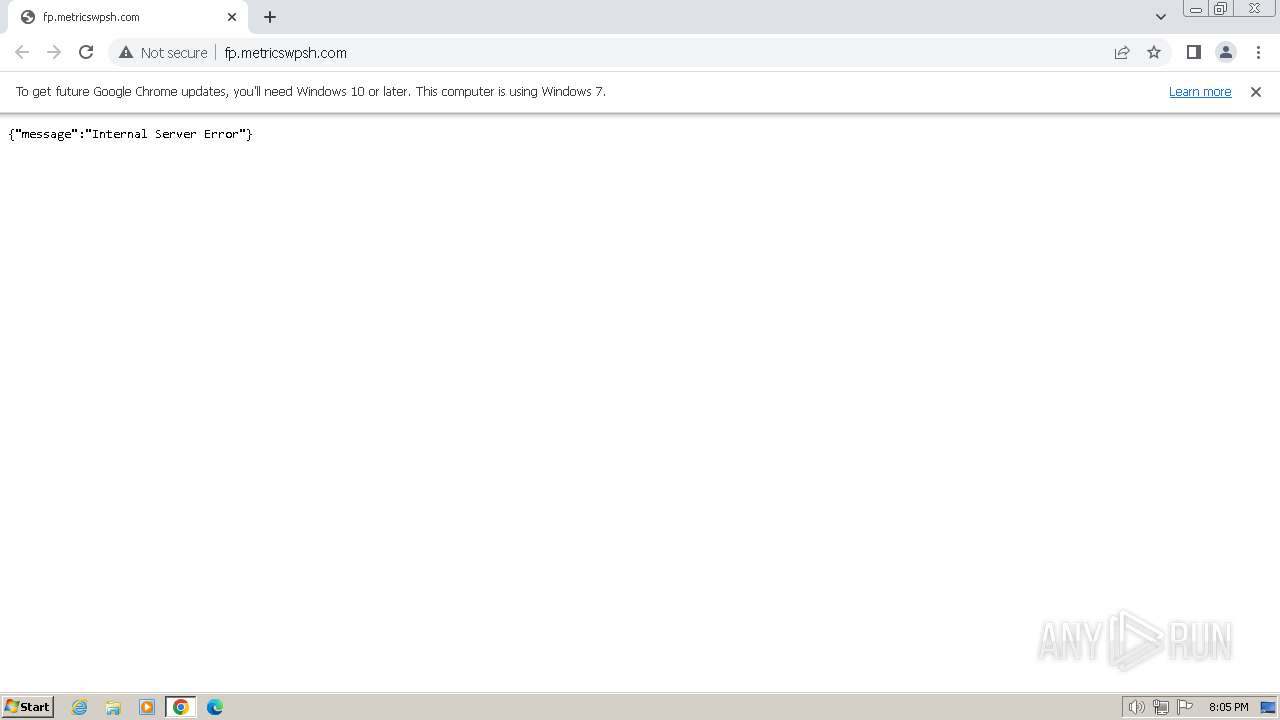Open the Chrome side panel
1280x720 pixels.
pyautogui.click(x=1193, y=52)
